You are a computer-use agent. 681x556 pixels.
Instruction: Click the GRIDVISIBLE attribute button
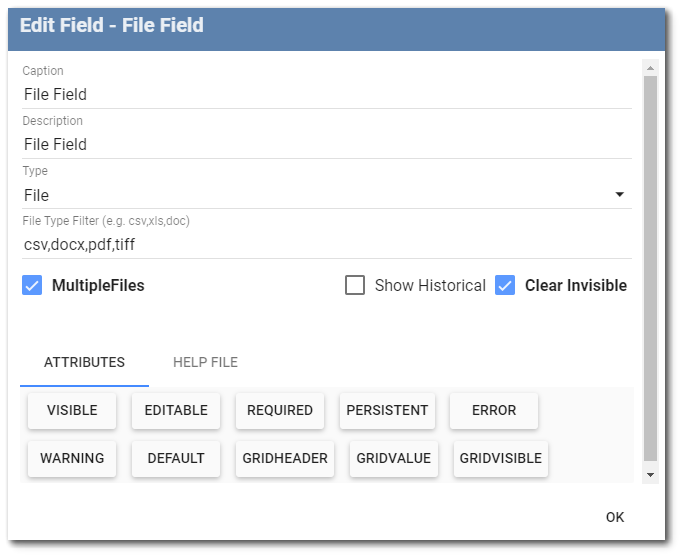click(501, 458)
